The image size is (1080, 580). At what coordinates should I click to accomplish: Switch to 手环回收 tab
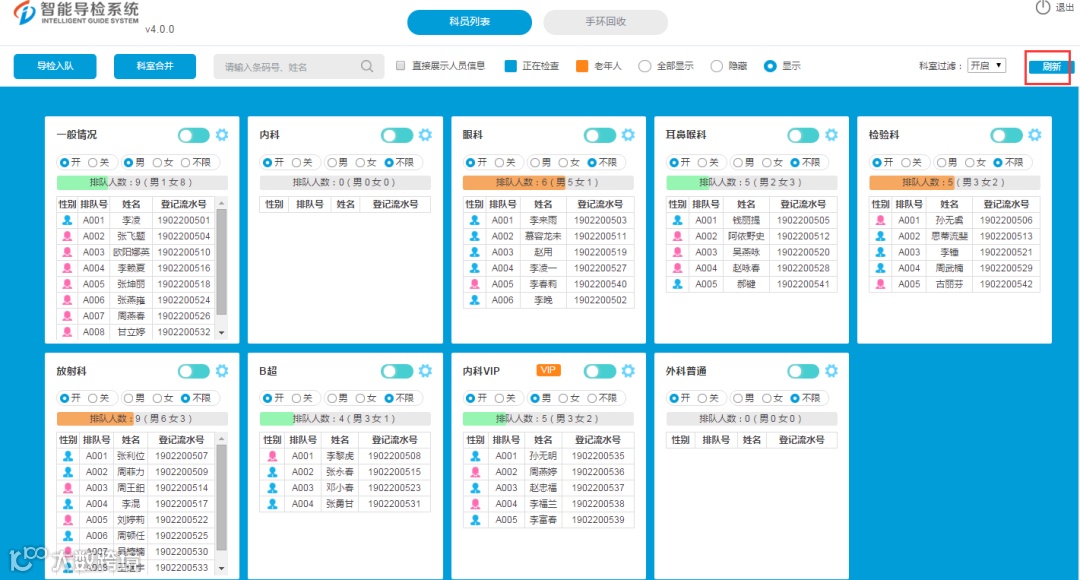pyautogui.click(x=605, y=21)
